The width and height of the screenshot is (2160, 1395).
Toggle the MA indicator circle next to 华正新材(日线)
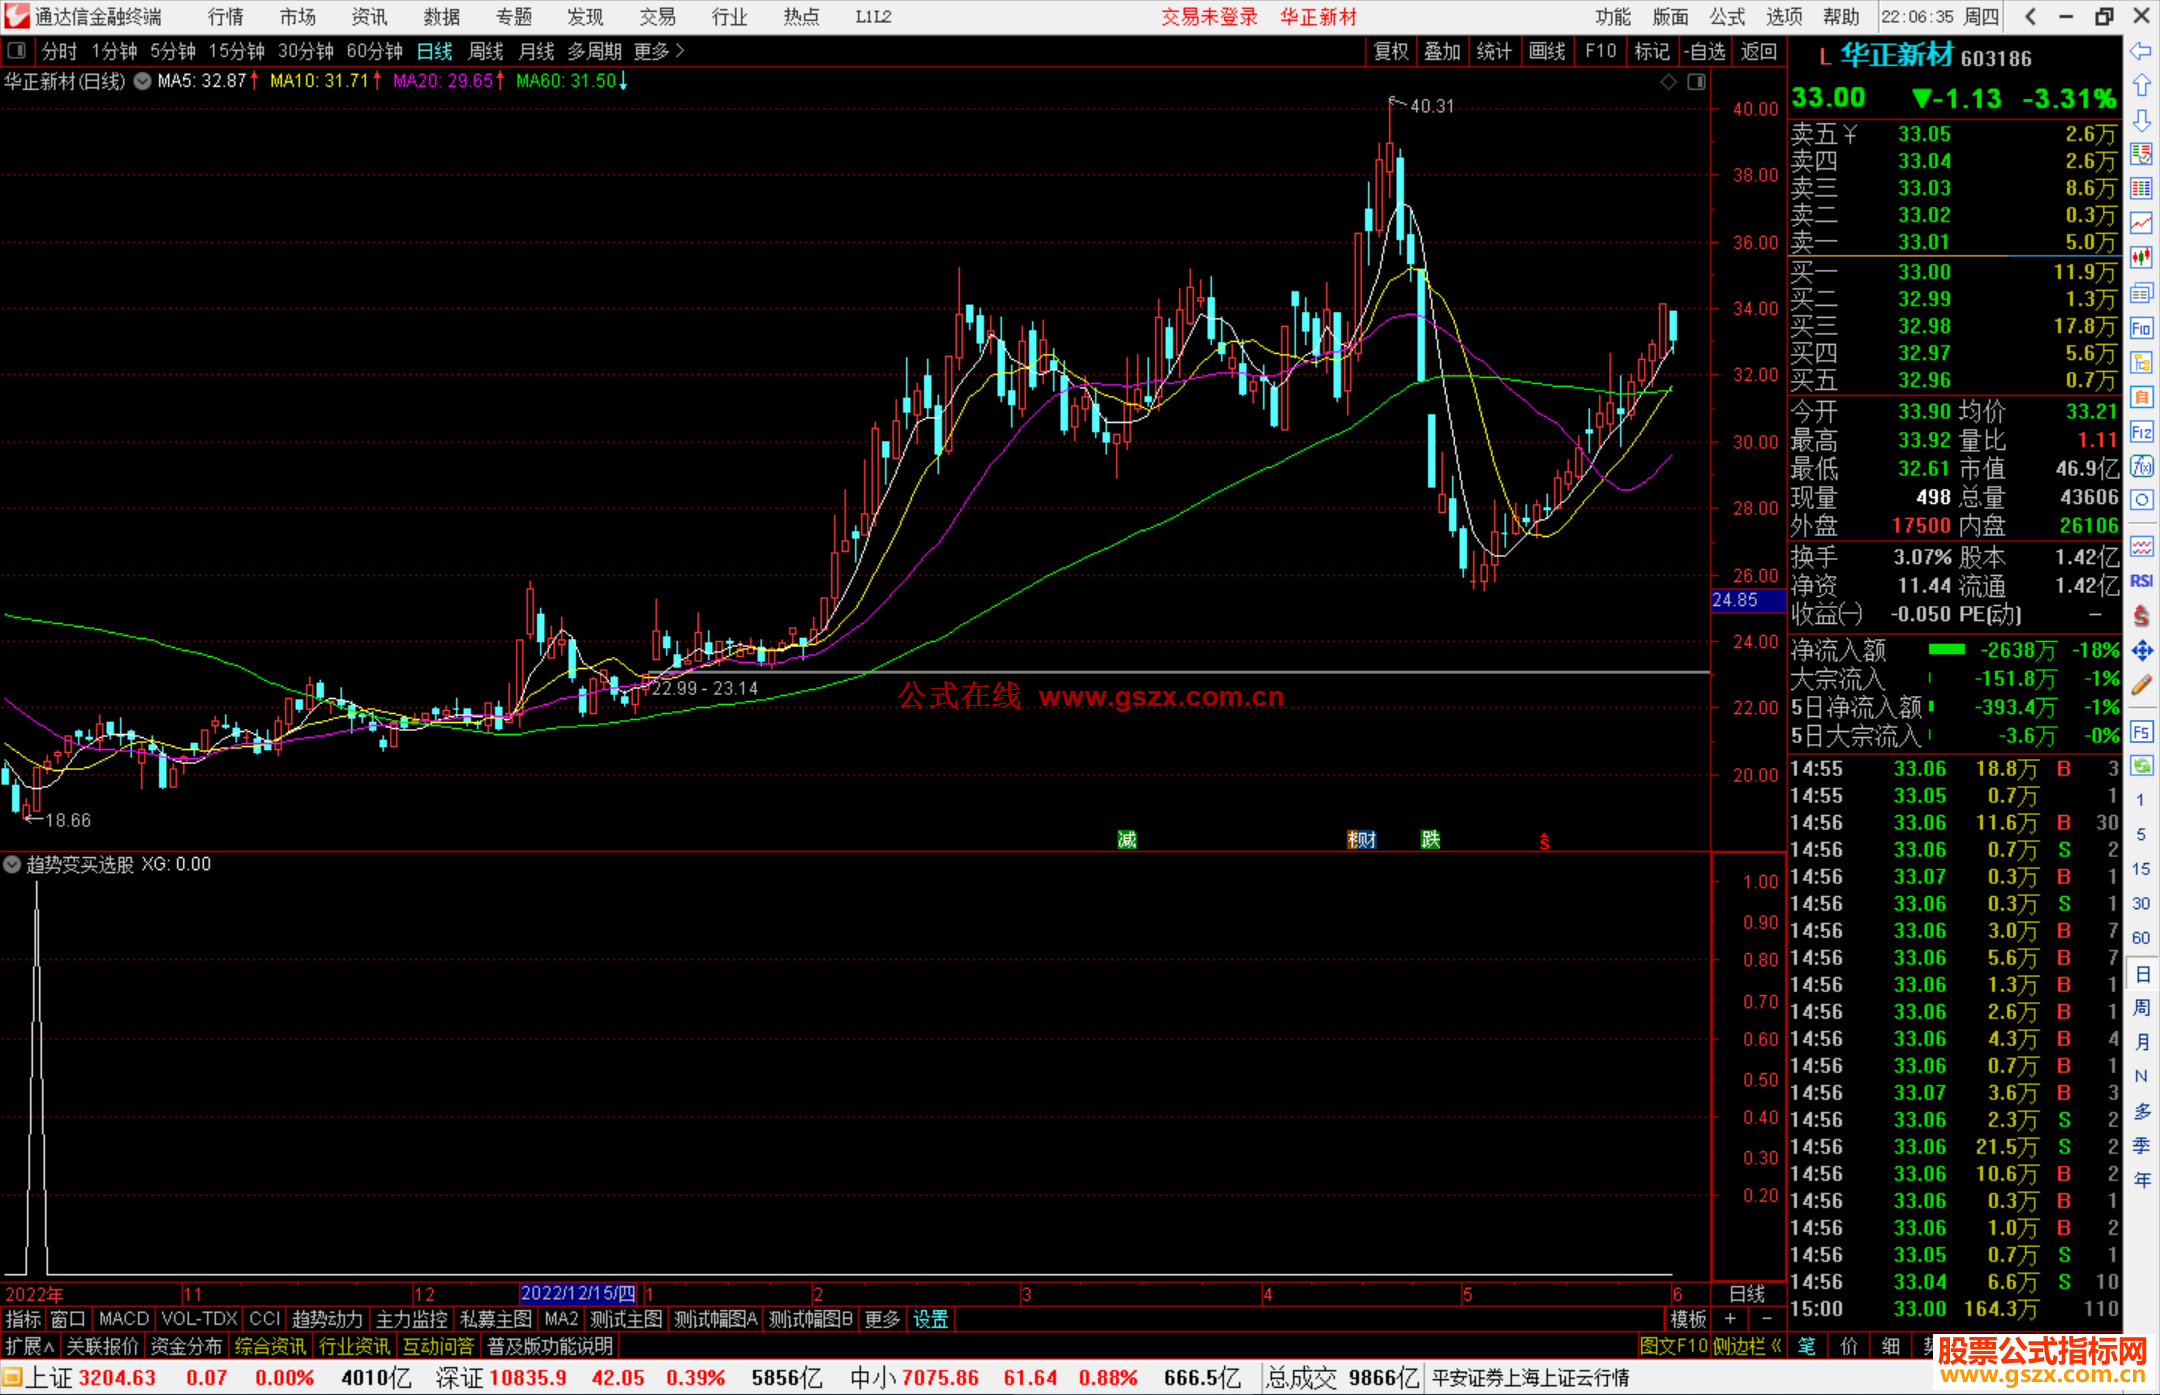(x=143, y=81)
